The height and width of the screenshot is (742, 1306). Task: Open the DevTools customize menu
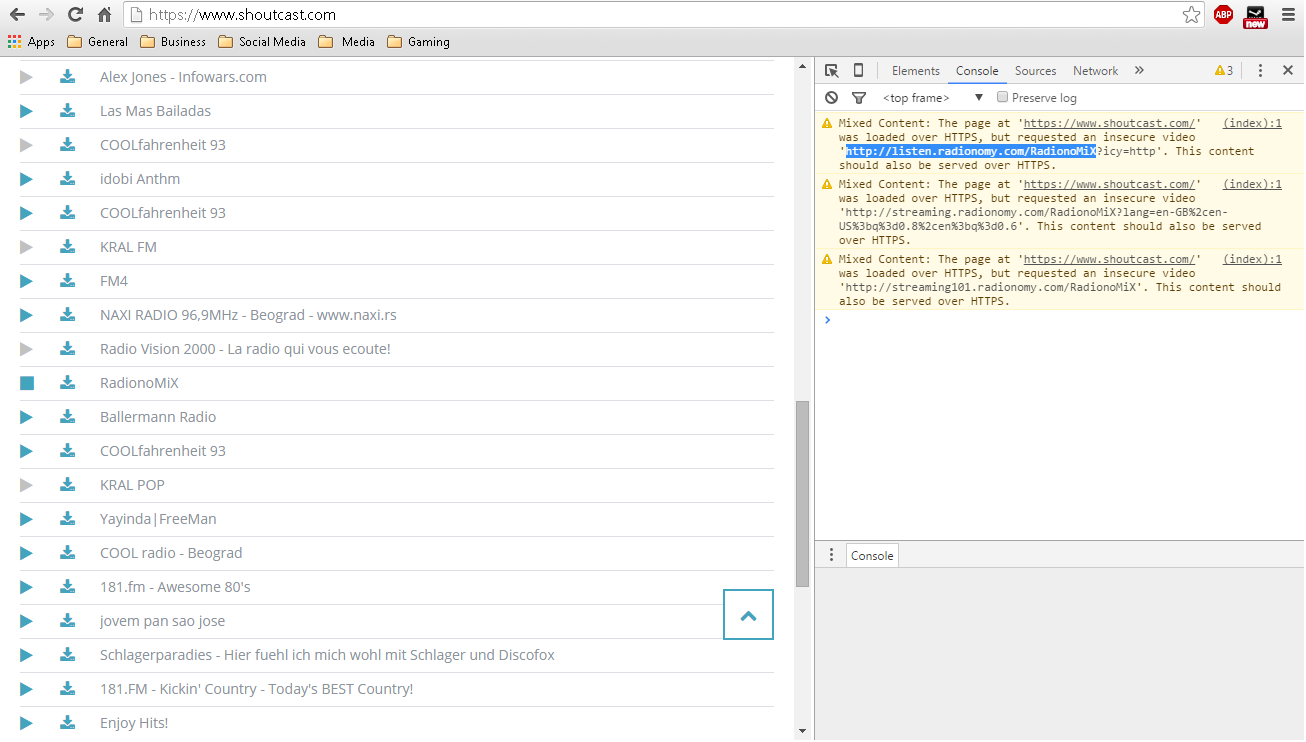point(1260,71)
